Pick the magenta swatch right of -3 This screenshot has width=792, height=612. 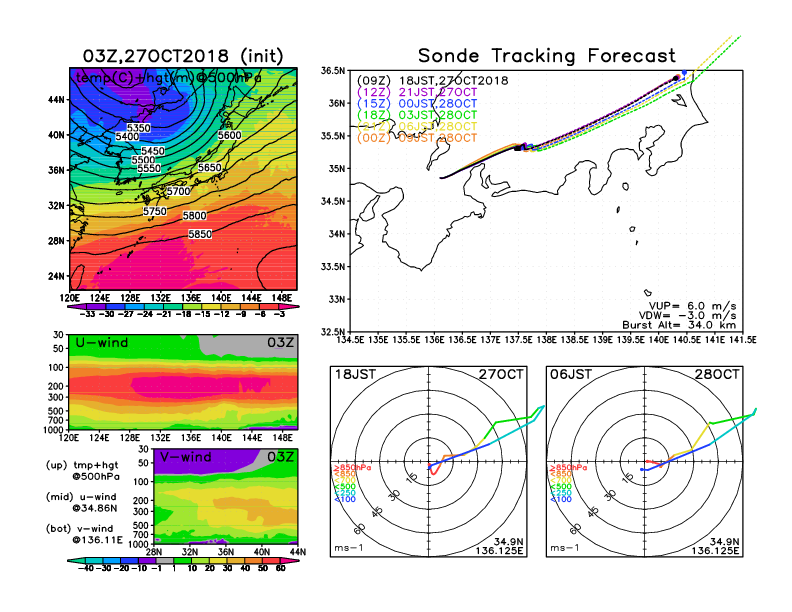point(289,307)
